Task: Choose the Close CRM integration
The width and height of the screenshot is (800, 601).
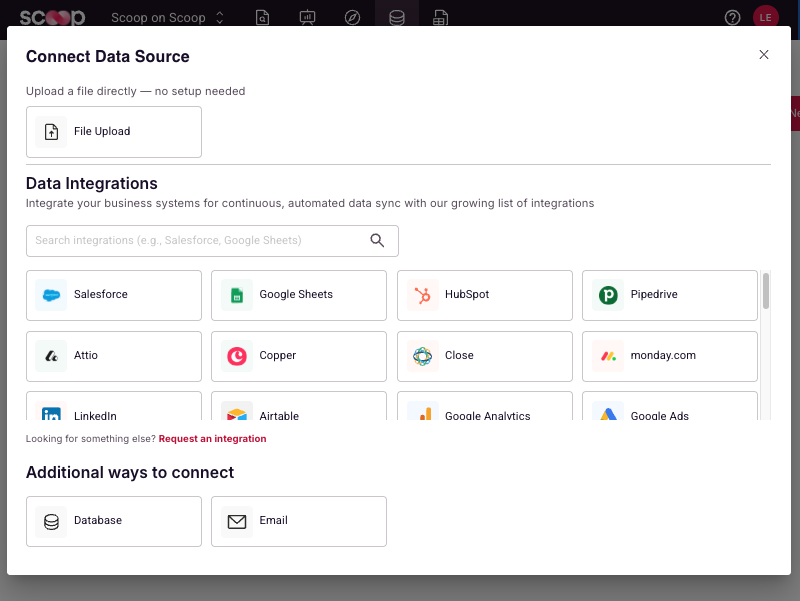Action: click(484, 356)
